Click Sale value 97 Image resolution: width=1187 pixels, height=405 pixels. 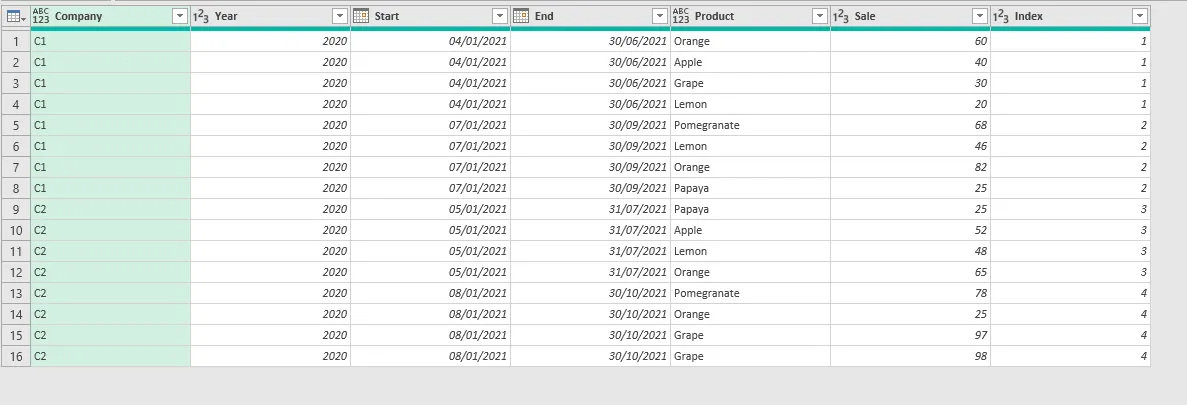[x=910, y=335]
